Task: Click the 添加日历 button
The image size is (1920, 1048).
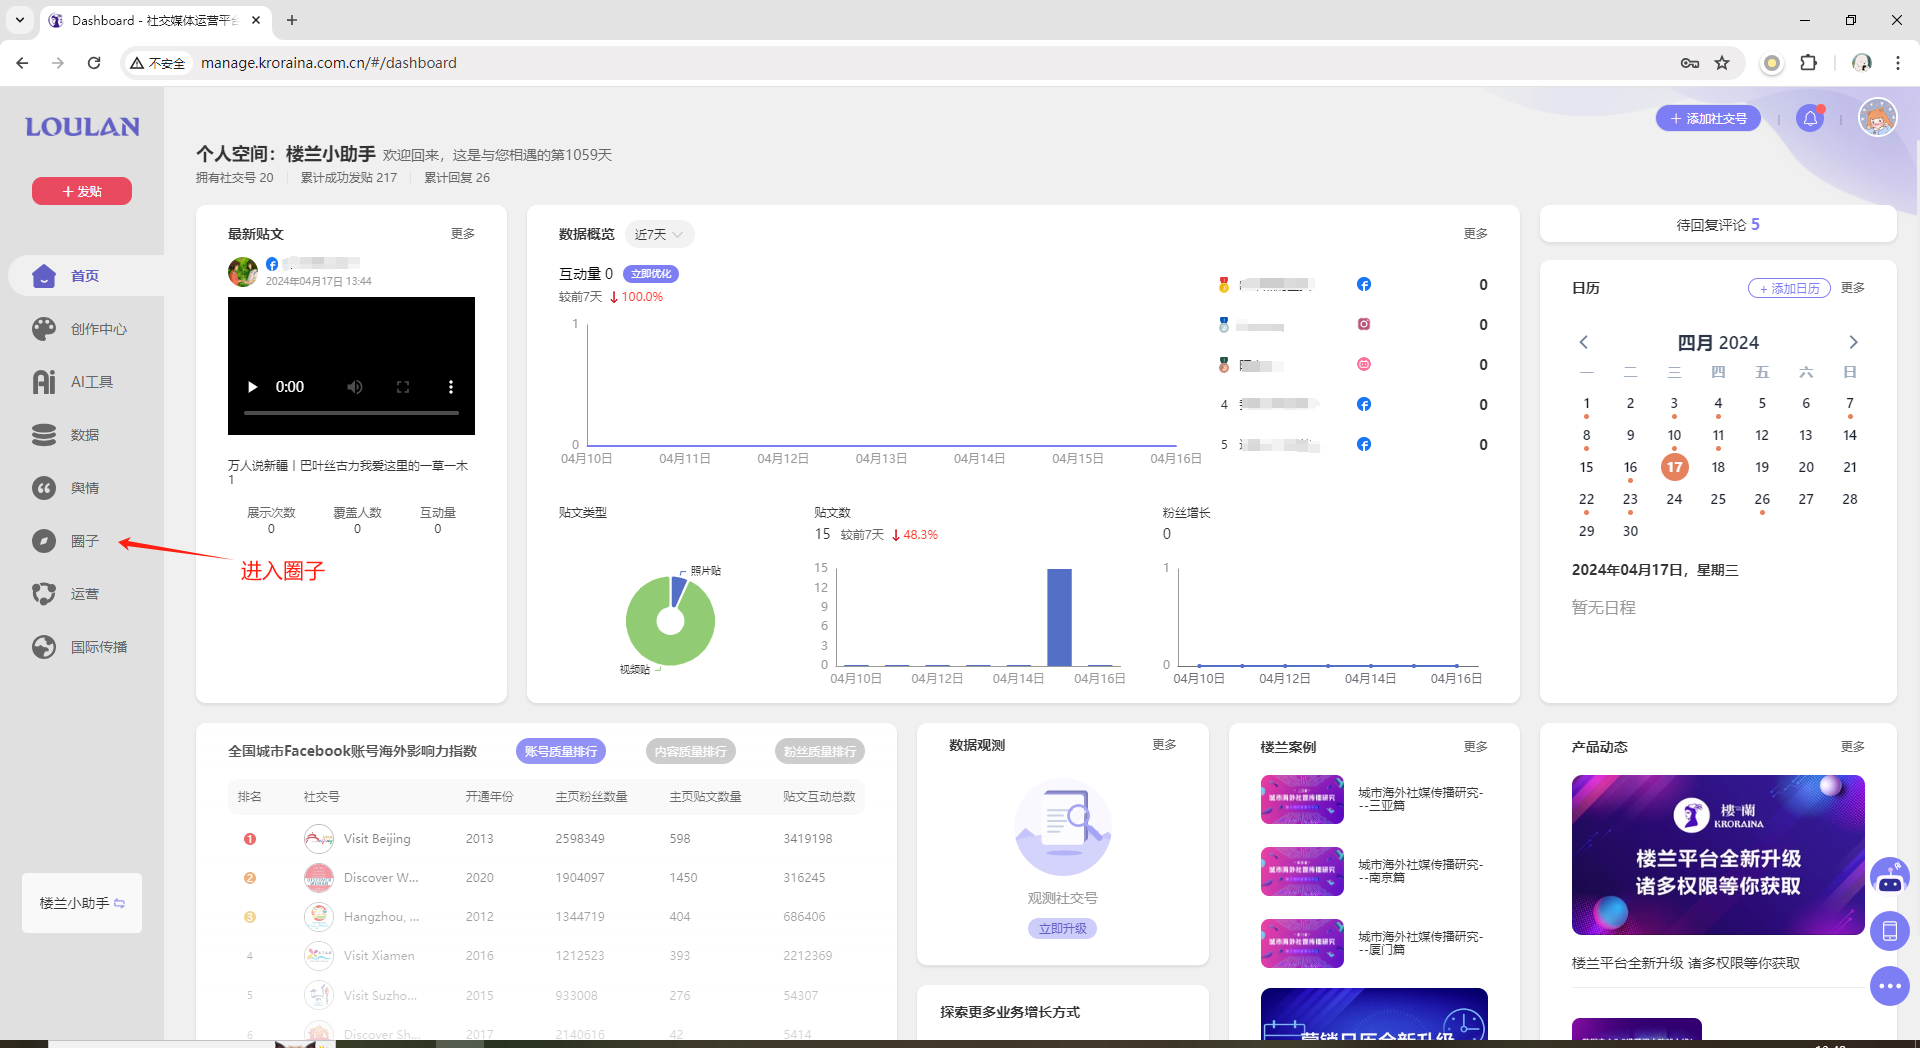Action: [1789, 288]
